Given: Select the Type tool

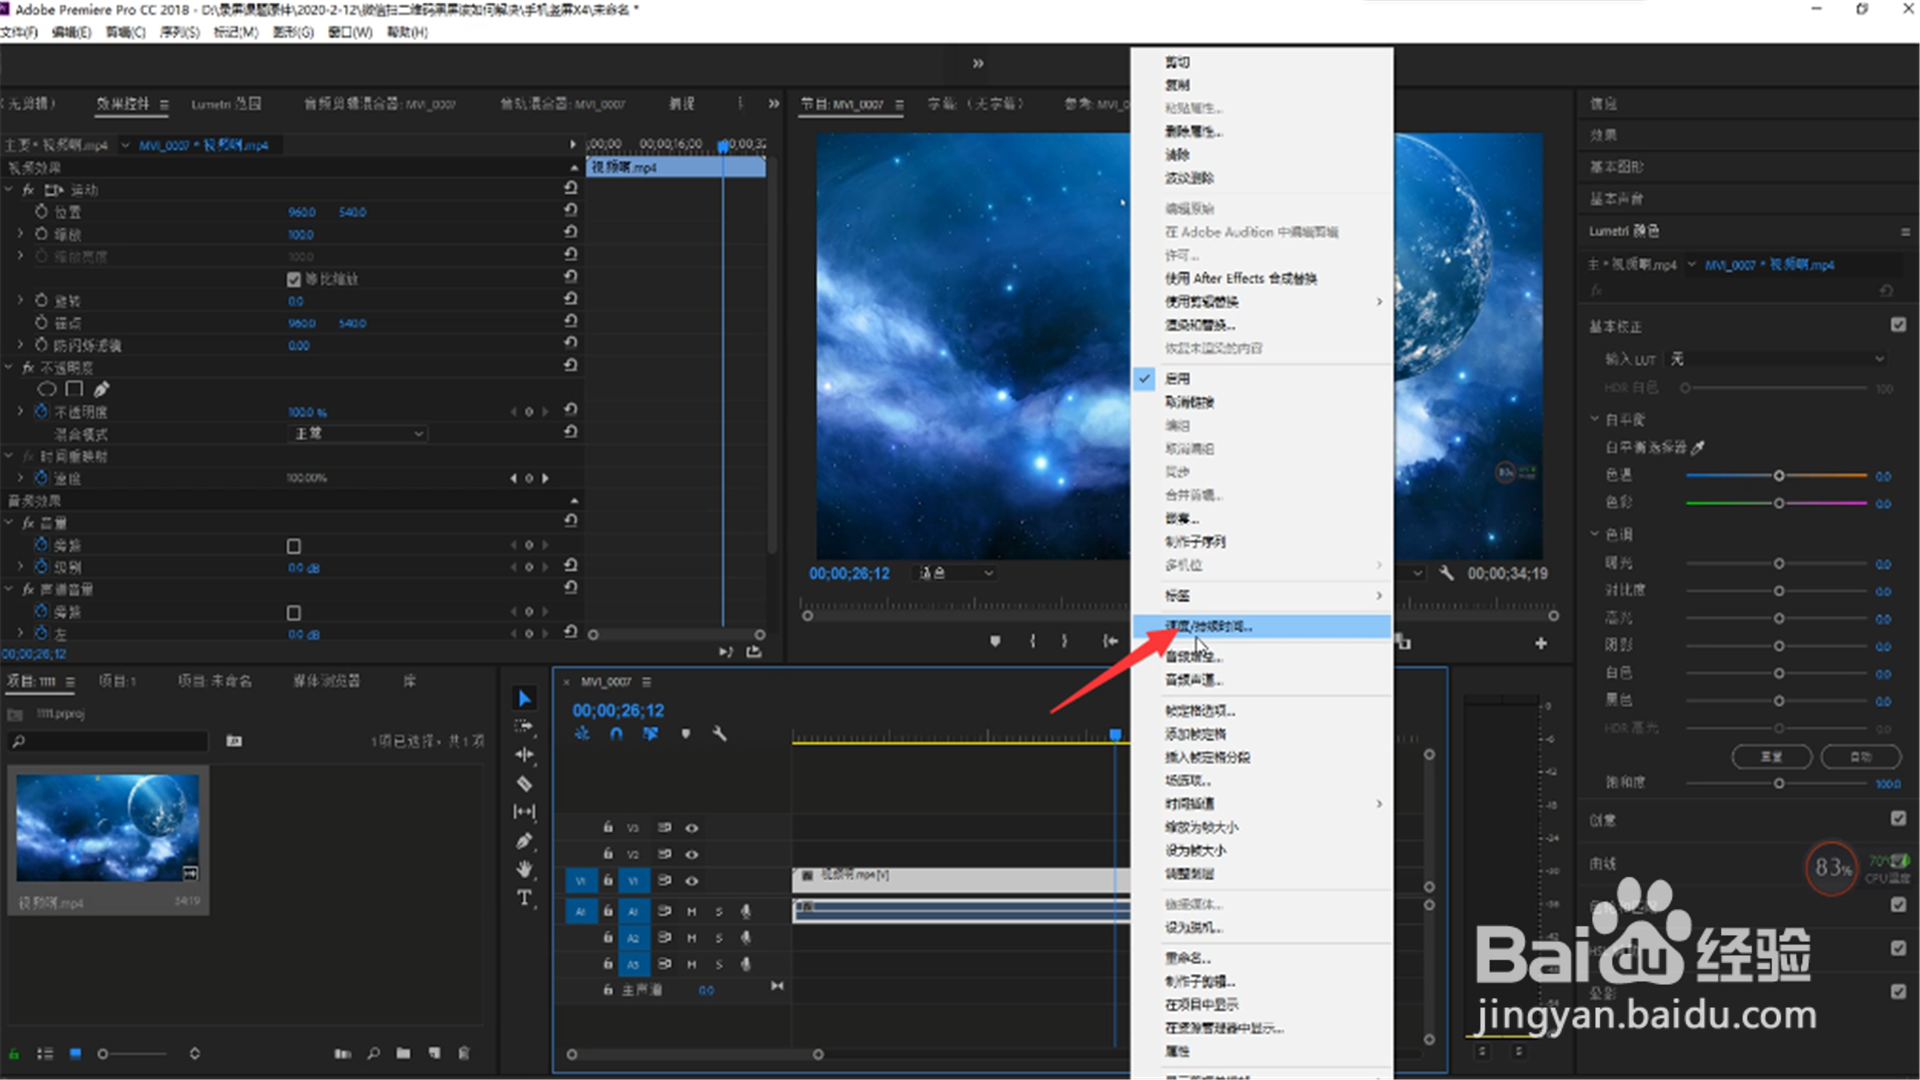Looking at the screenshot, I should coord(524,898).
